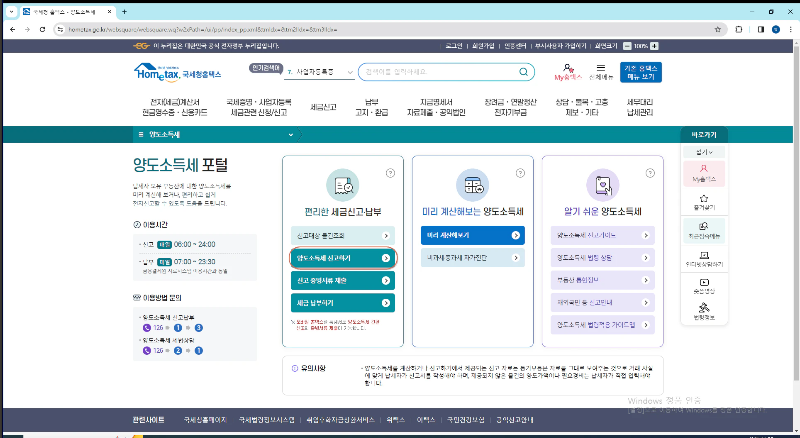Click the 기존 홈택스 메뉴 보기 button

pos(641,72)
